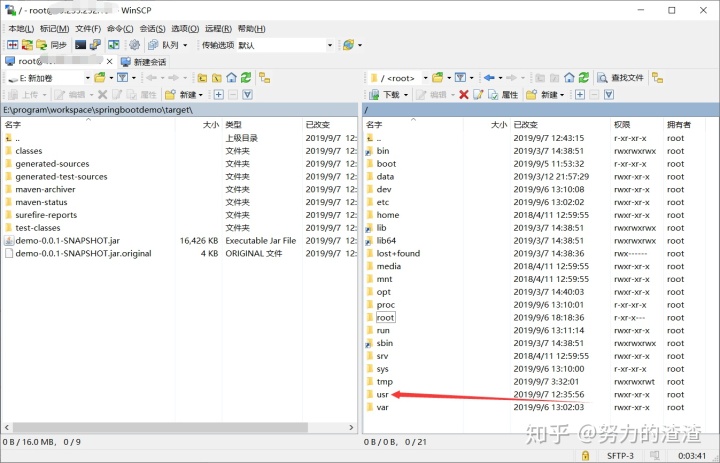Expand remote back history dropdown arrow
Viewport: 720px width, 463px height.
click(500, 78)
